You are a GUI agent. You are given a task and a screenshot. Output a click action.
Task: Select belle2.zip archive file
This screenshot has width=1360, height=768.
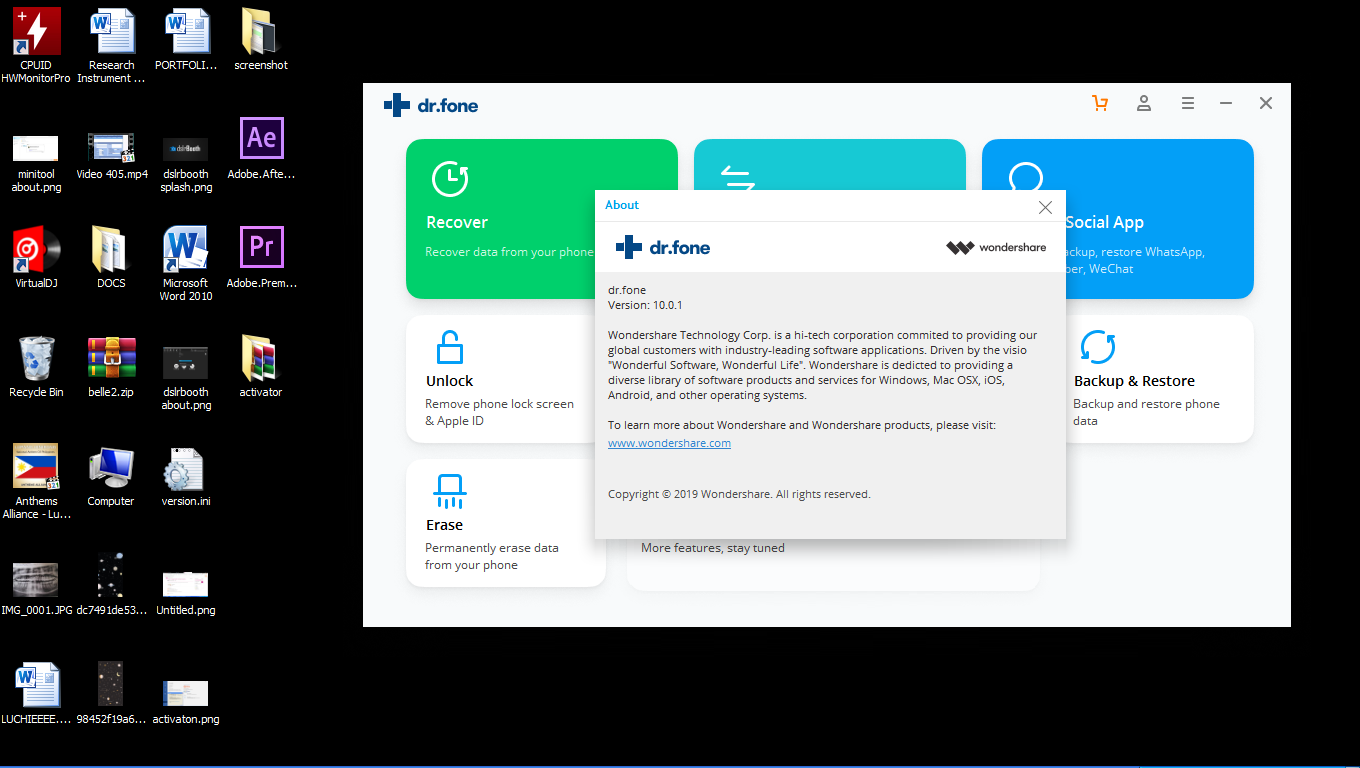111,366
